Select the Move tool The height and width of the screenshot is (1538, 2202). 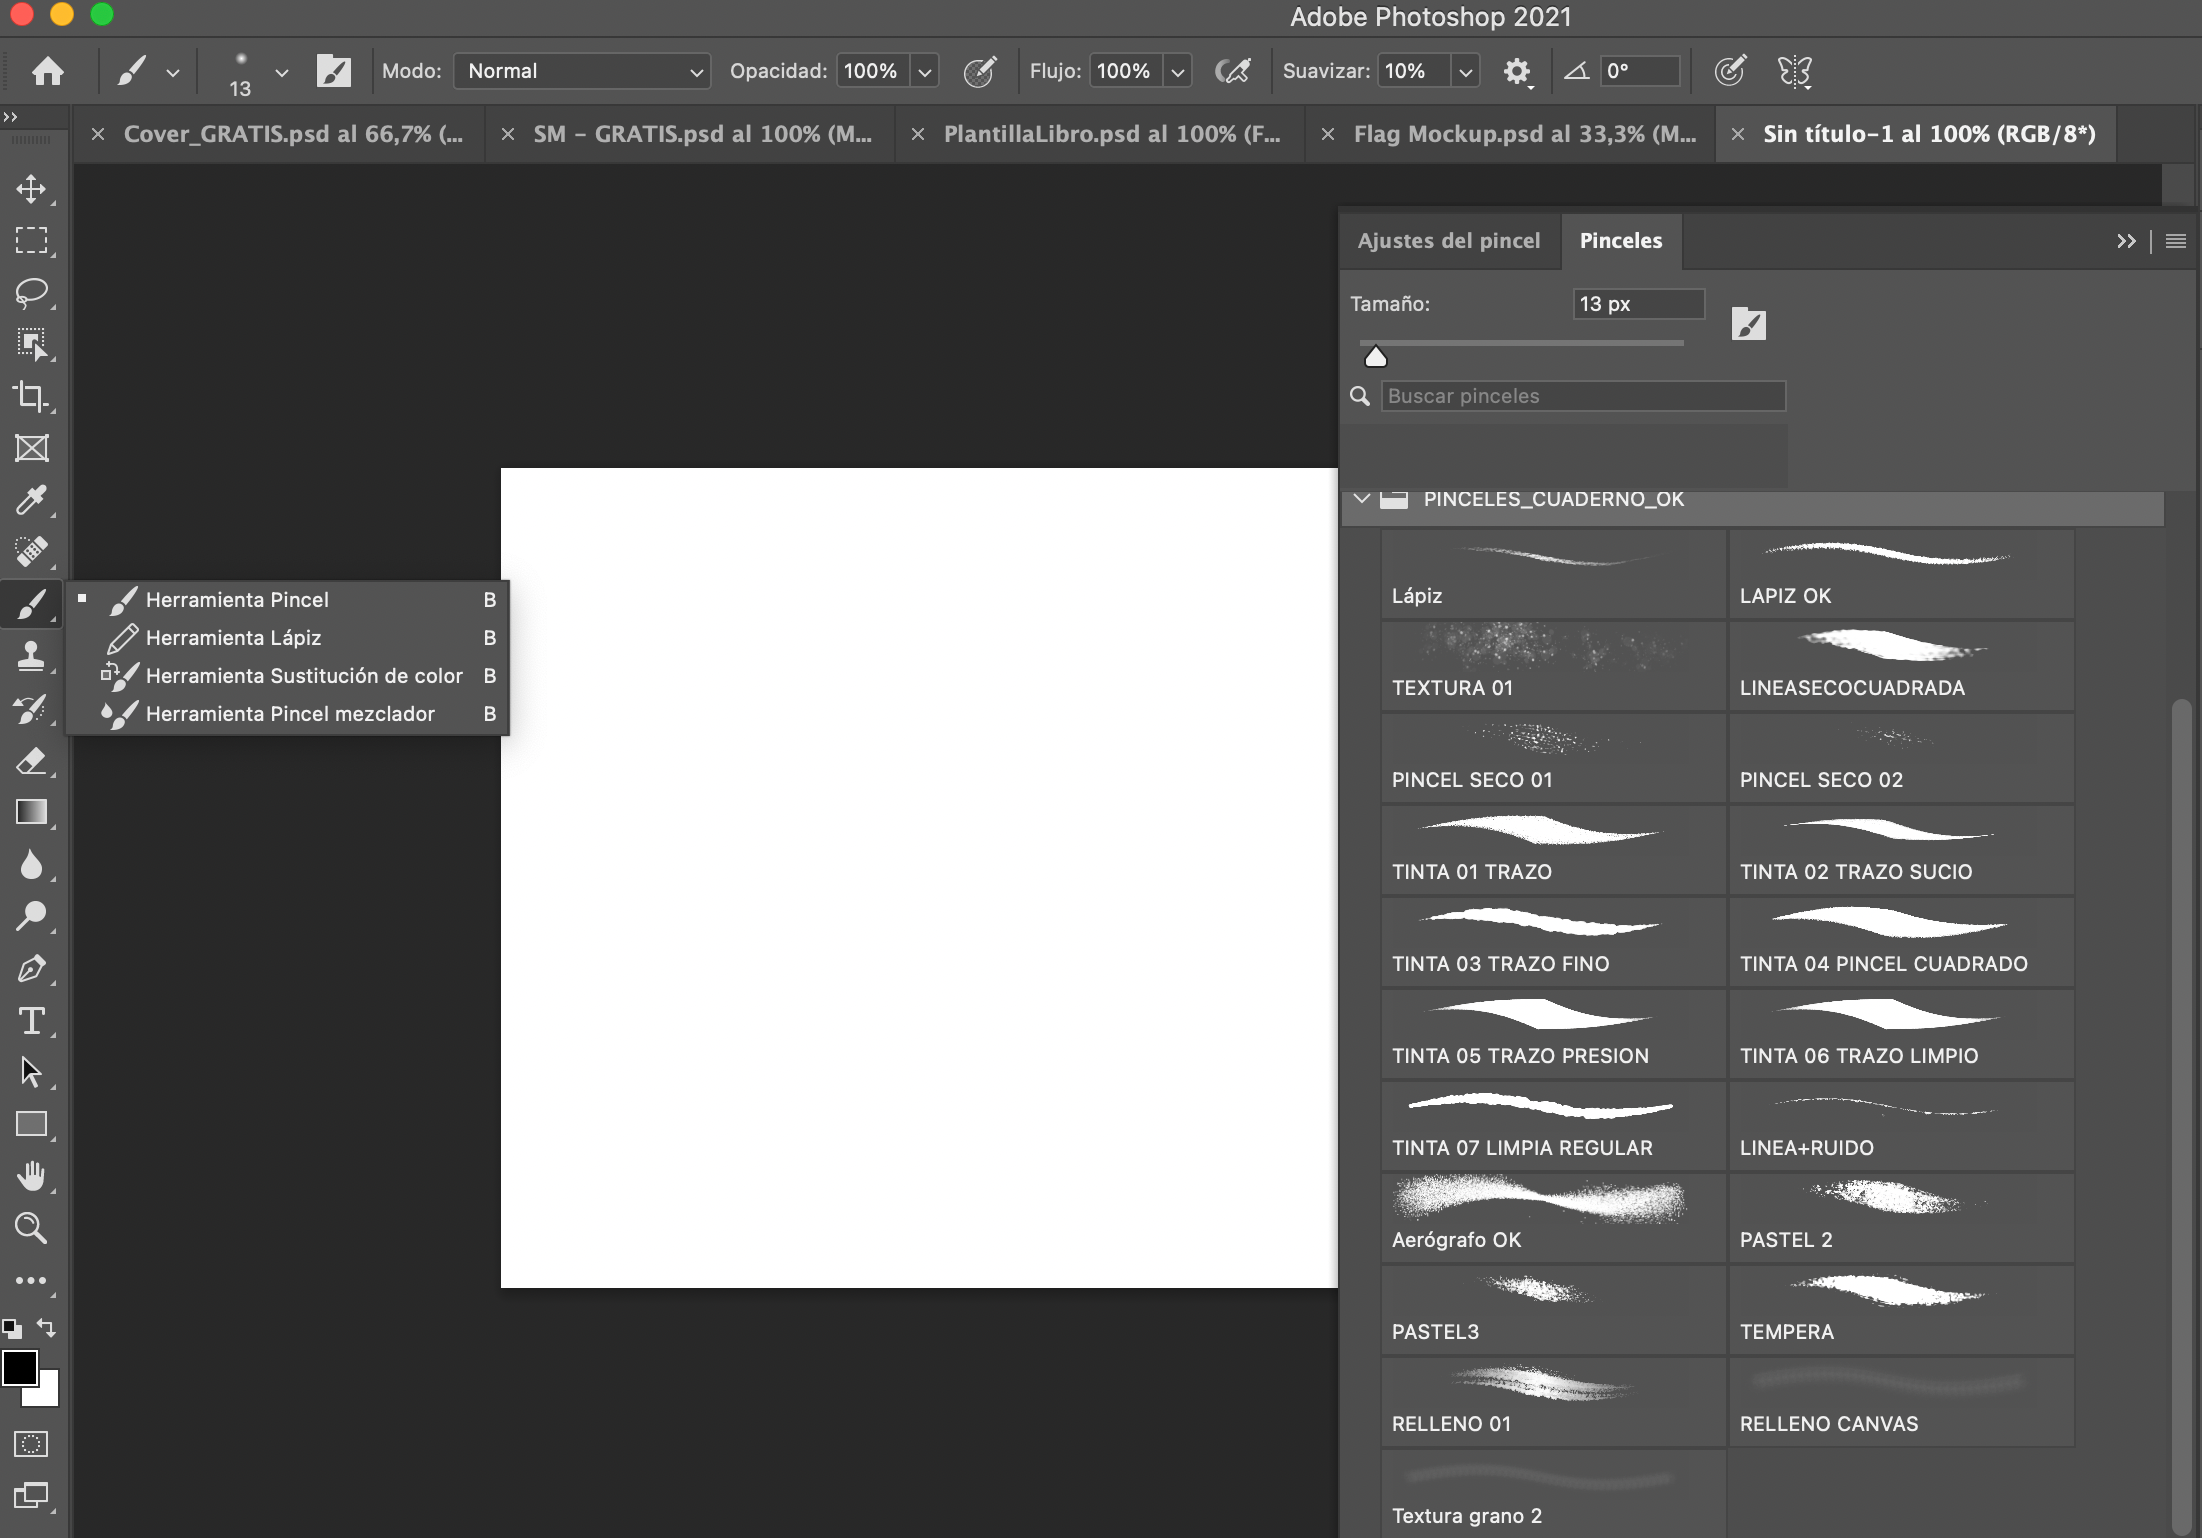(x=31, y=189)
